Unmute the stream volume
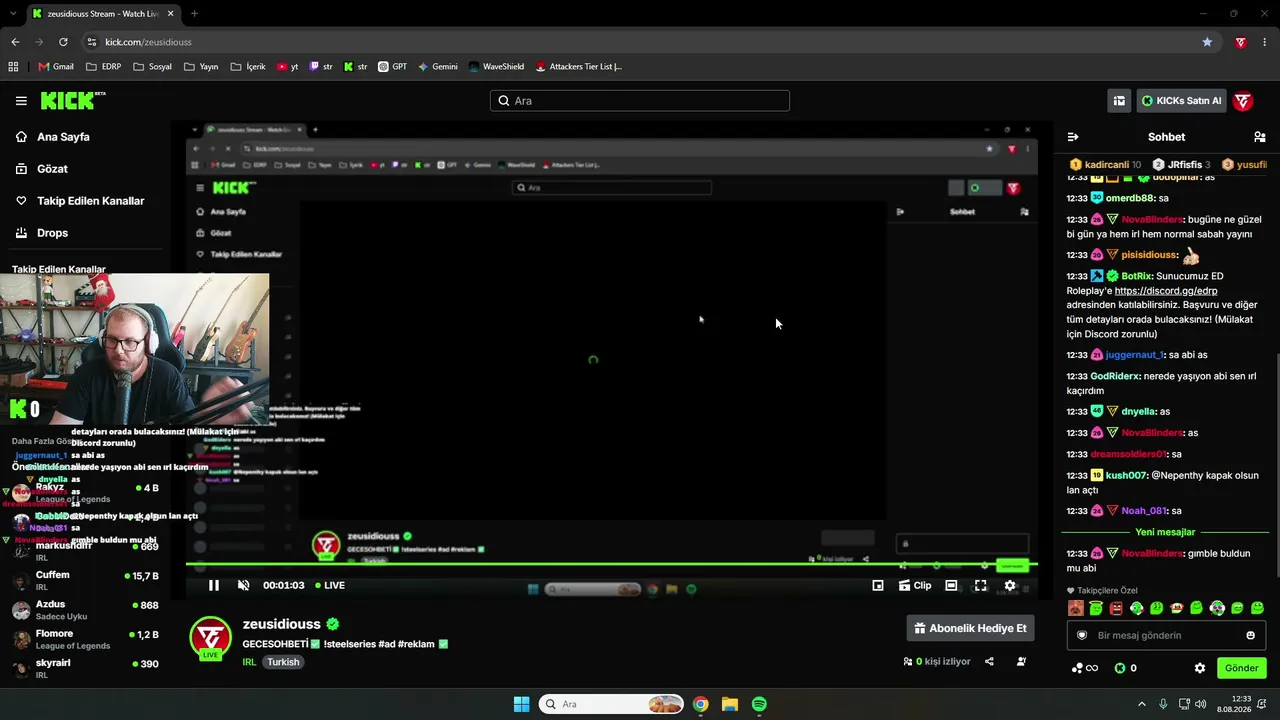1280x720 pixels. [243, 586]
